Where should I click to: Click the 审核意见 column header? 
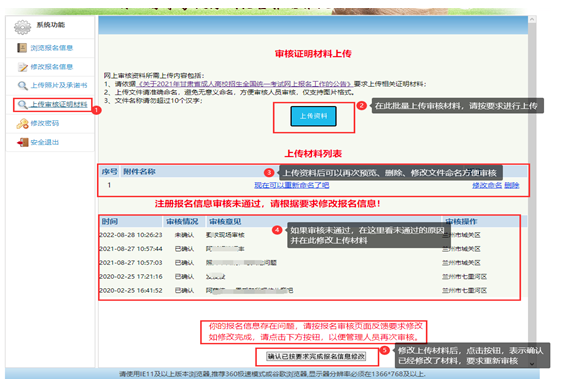[225, 221]
